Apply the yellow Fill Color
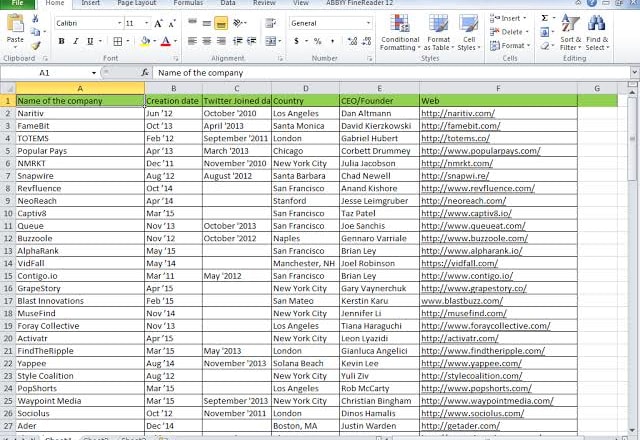The height and width of the screenshot is (440, 640). point(145,41)
